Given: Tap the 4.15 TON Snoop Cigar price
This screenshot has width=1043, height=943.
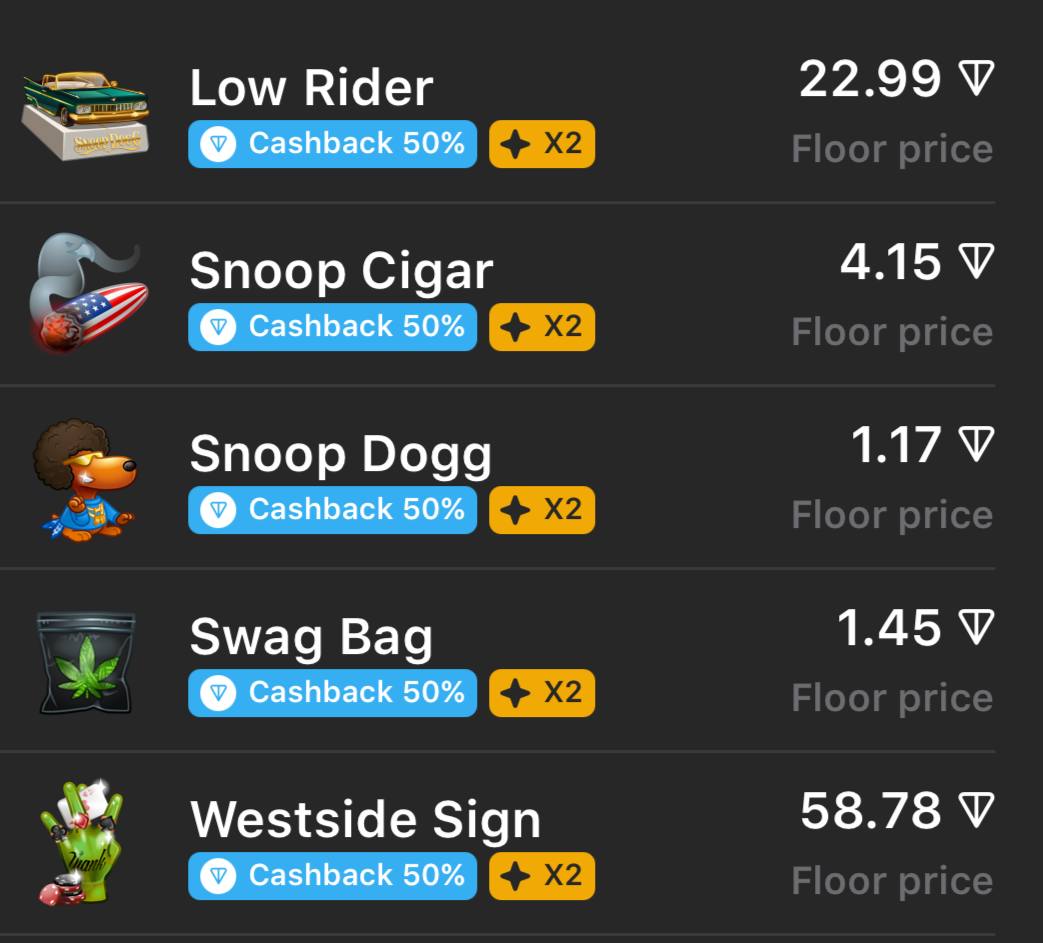Looking at the screenshot, I should click(x=917, y=261).
